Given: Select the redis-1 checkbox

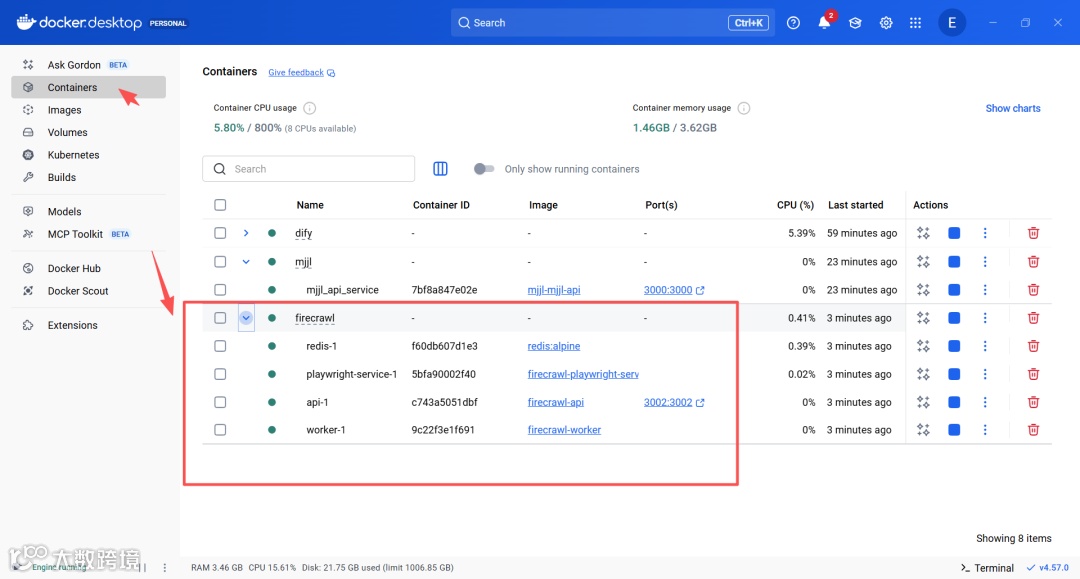Looking at the screenshot, I should (x=220, y=346).
